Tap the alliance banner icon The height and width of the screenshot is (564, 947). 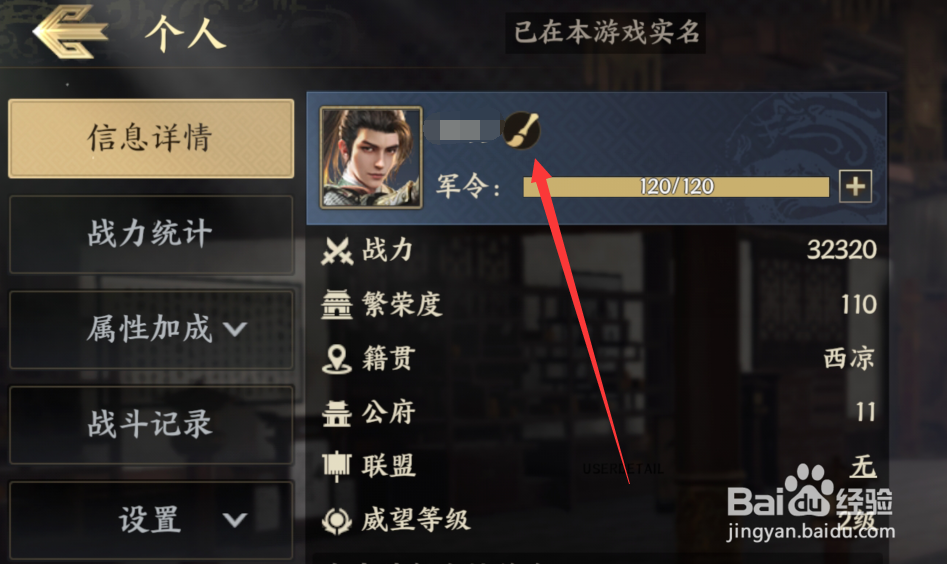click(336, 466)
